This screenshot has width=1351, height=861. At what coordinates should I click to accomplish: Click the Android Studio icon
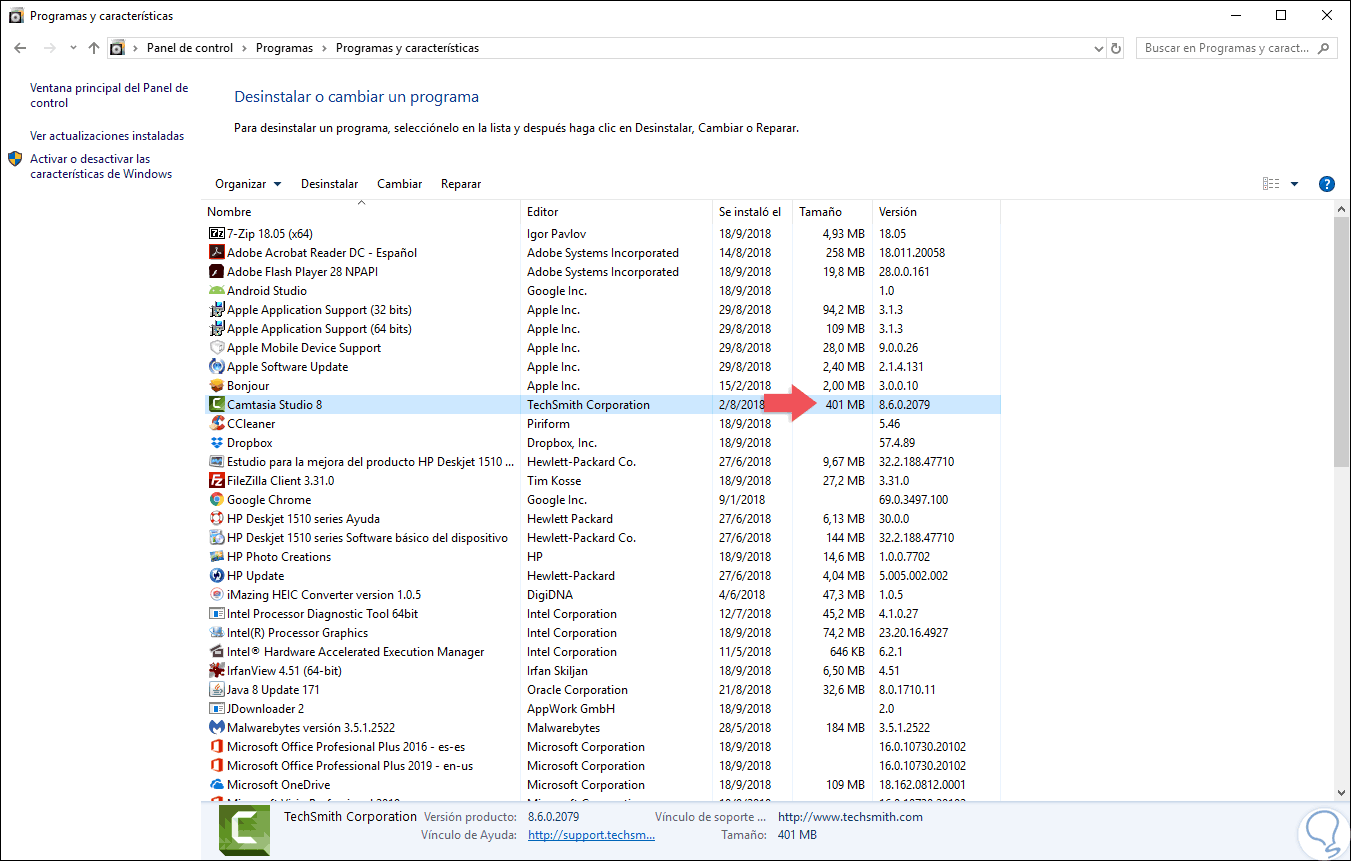[216, 291]
